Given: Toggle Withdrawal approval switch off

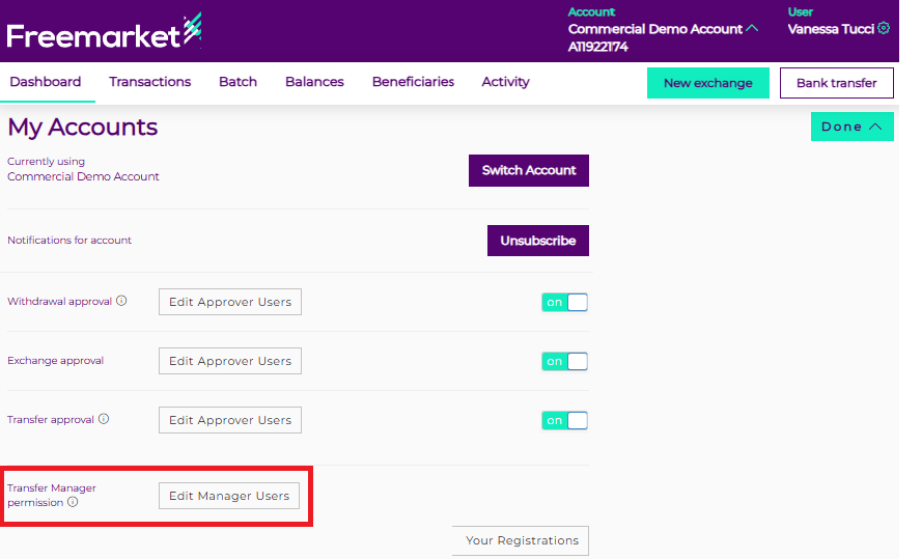Looking at the screenshot, I should click(565, 302).
